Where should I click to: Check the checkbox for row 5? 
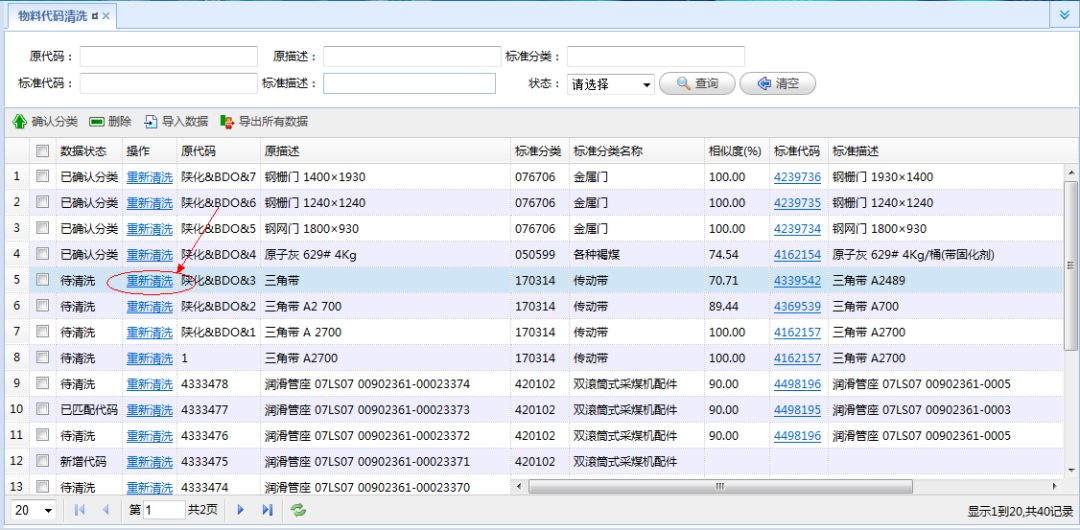[x=43, y=280]
